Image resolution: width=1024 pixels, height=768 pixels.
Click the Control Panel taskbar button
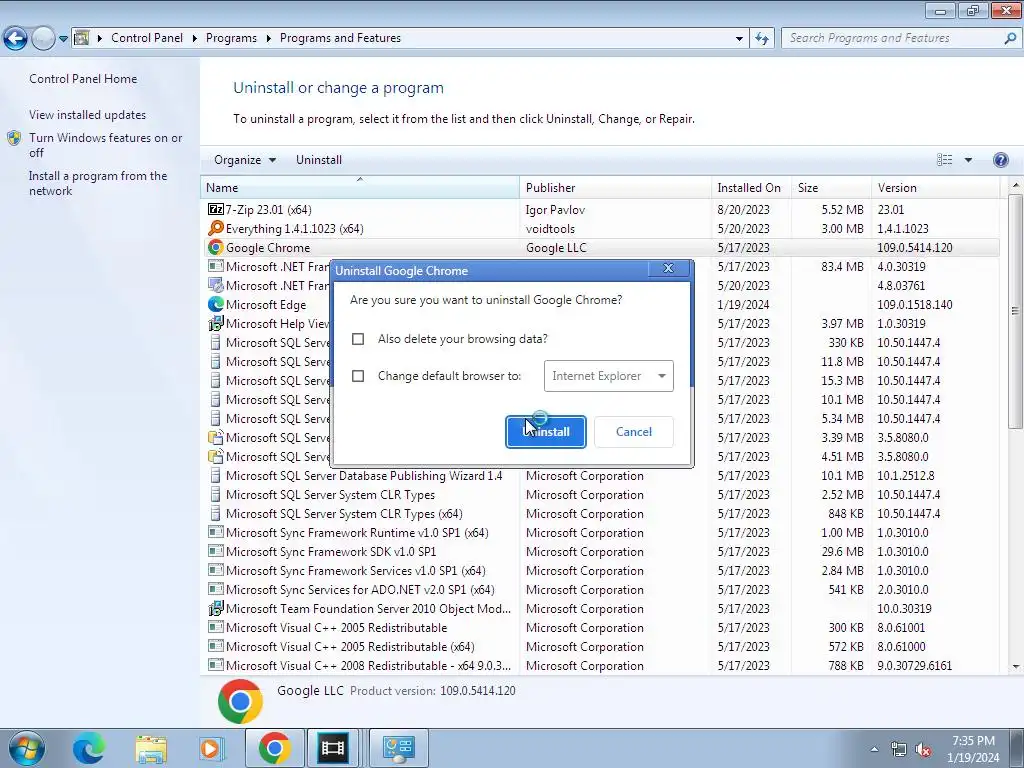click(399, 748)
